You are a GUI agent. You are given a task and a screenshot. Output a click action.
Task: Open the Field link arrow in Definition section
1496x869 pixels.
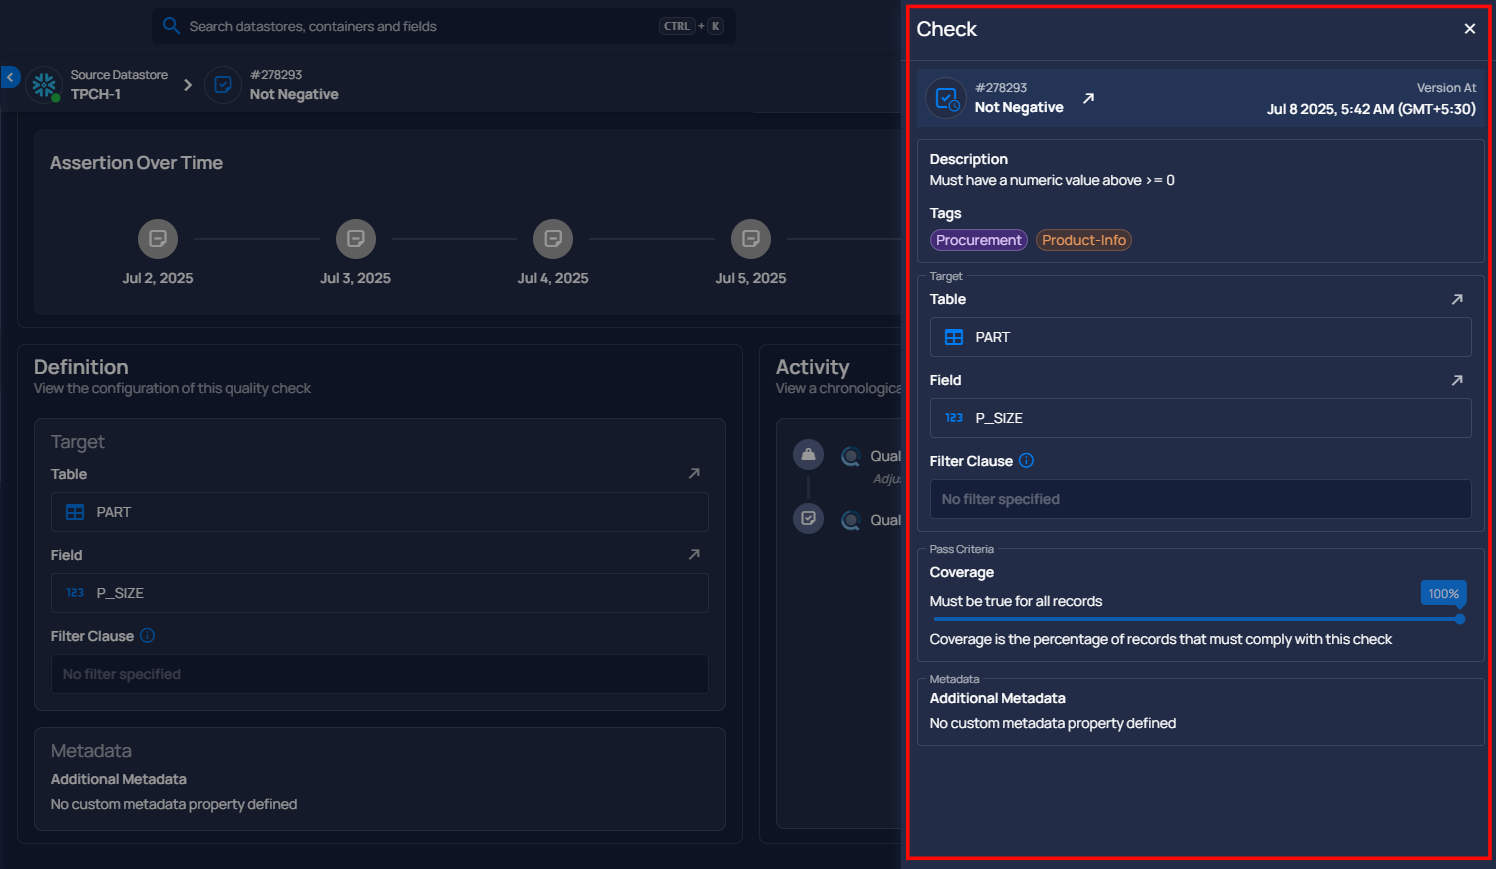694,555
